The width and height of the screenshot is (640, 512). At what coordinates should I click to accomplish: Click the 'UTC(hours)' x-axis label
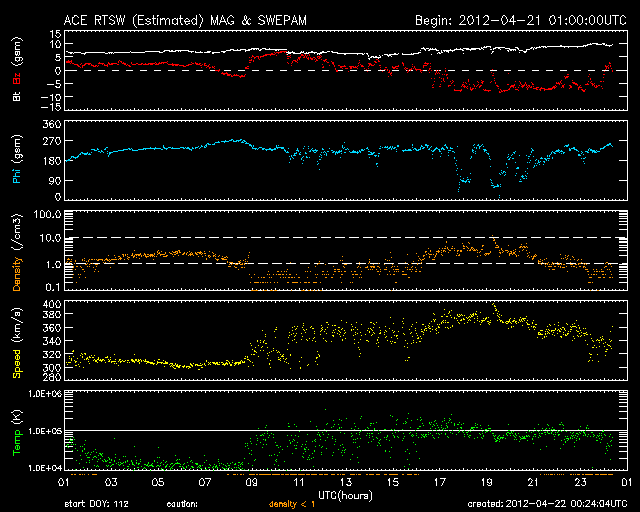point(345,495)
